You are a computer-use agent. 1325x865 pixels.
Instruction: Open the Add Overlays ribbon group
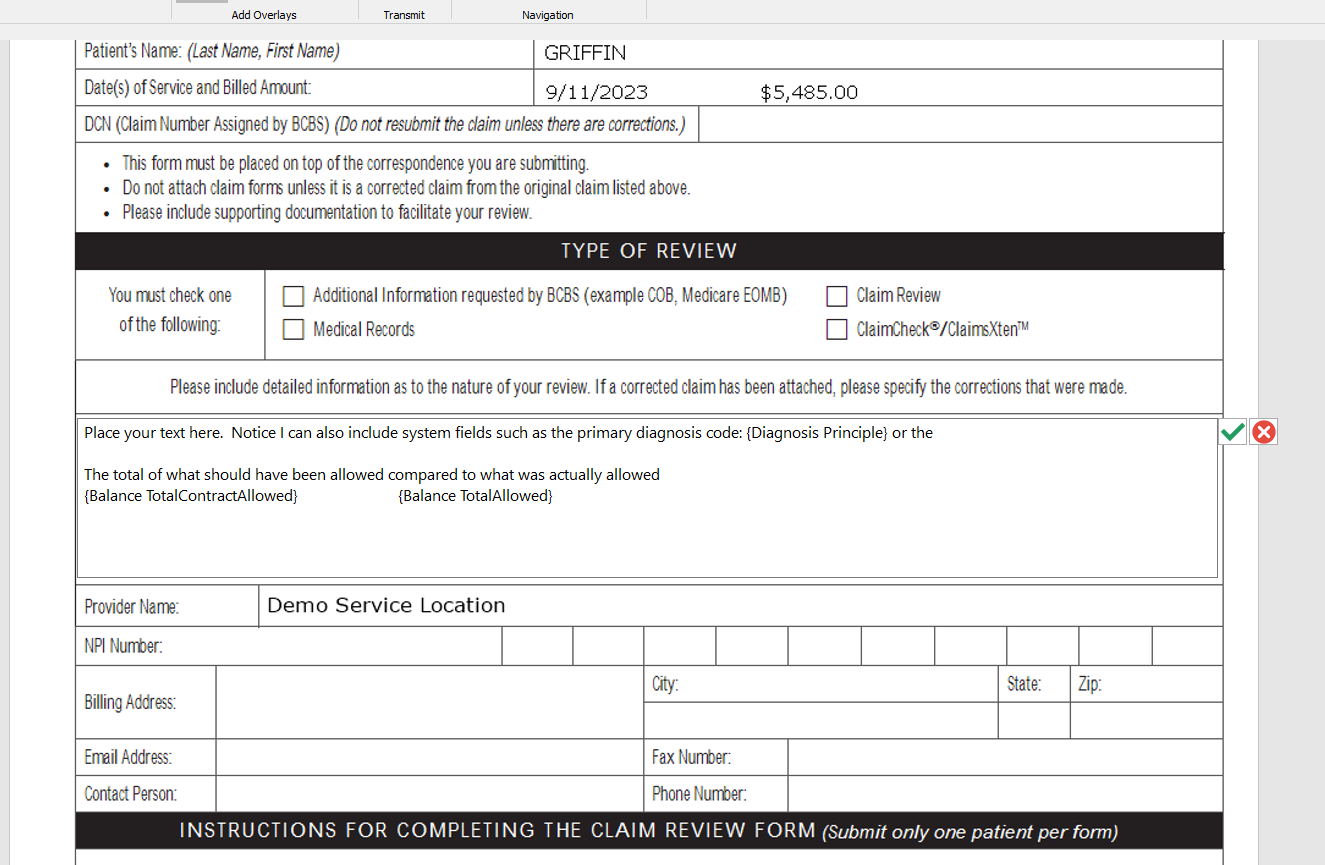coord(264,15)
